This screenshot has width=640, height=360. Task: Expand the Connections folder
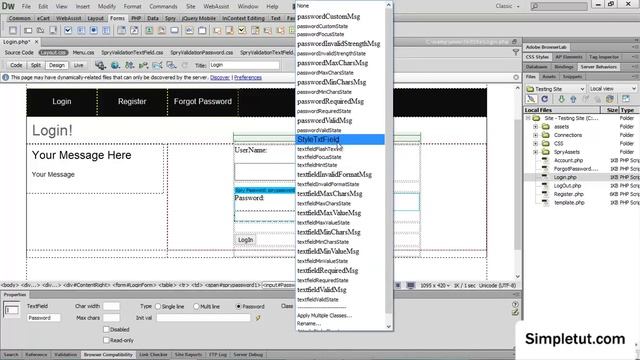(536, 135)
